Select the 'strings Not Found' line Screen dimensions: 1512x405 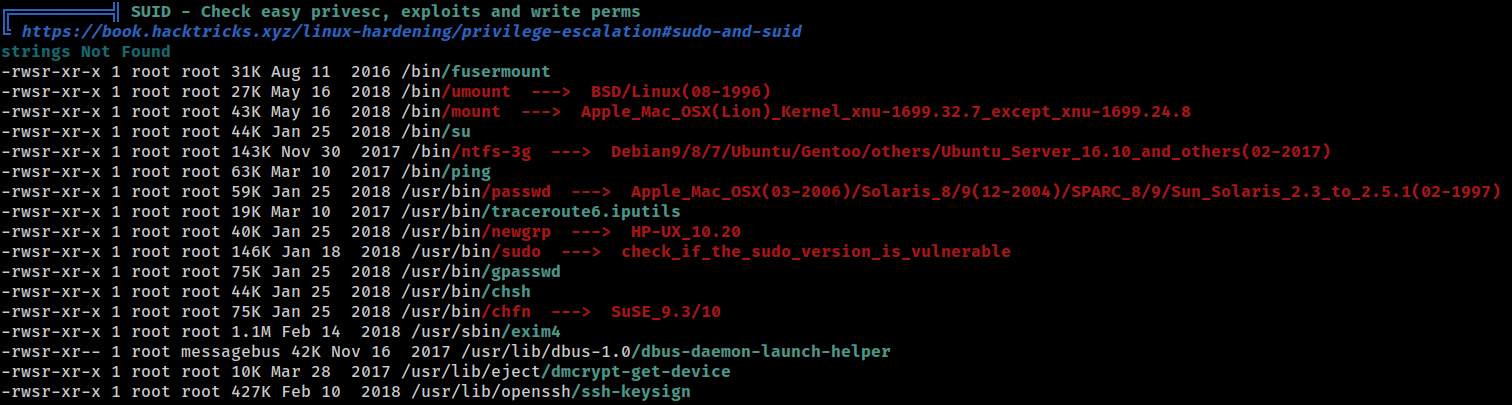(86, 51)
